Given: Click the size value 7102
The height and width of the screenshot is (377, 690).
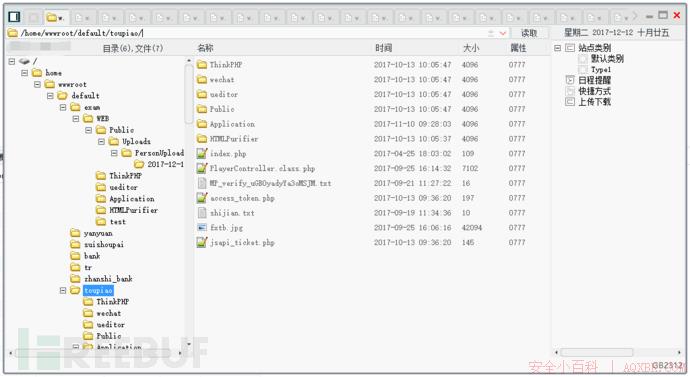Looking at the screenshot, I should click(470, 168).
